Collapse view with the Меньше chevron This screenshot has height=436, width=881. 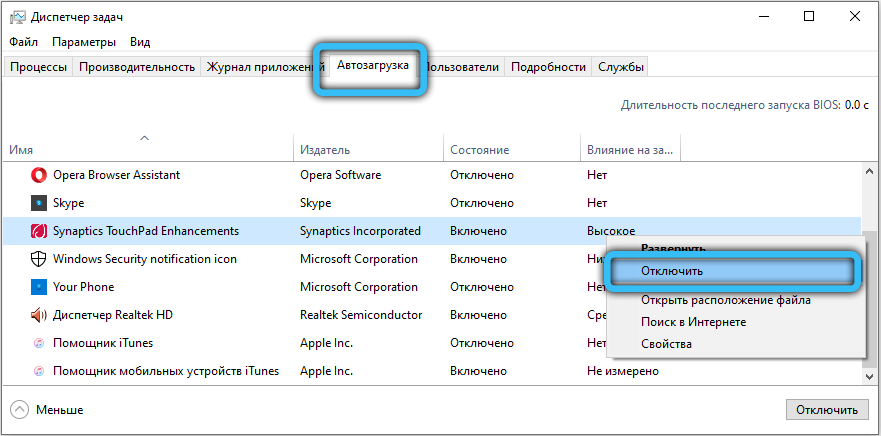pyautogui.click(x=20, y=410)
